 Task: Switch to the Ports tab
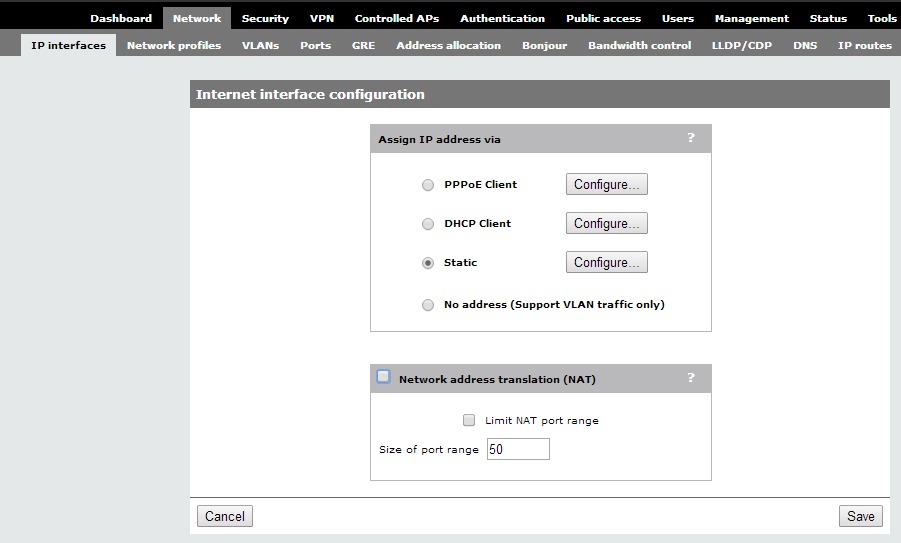click(315, 45)
